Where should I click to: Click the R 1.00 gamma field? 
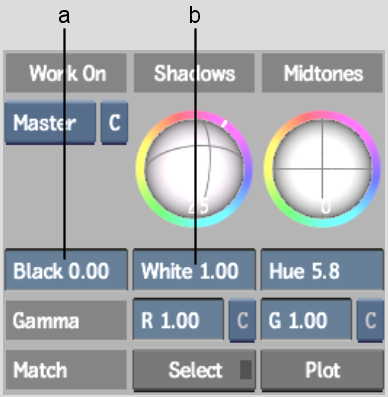178,320
